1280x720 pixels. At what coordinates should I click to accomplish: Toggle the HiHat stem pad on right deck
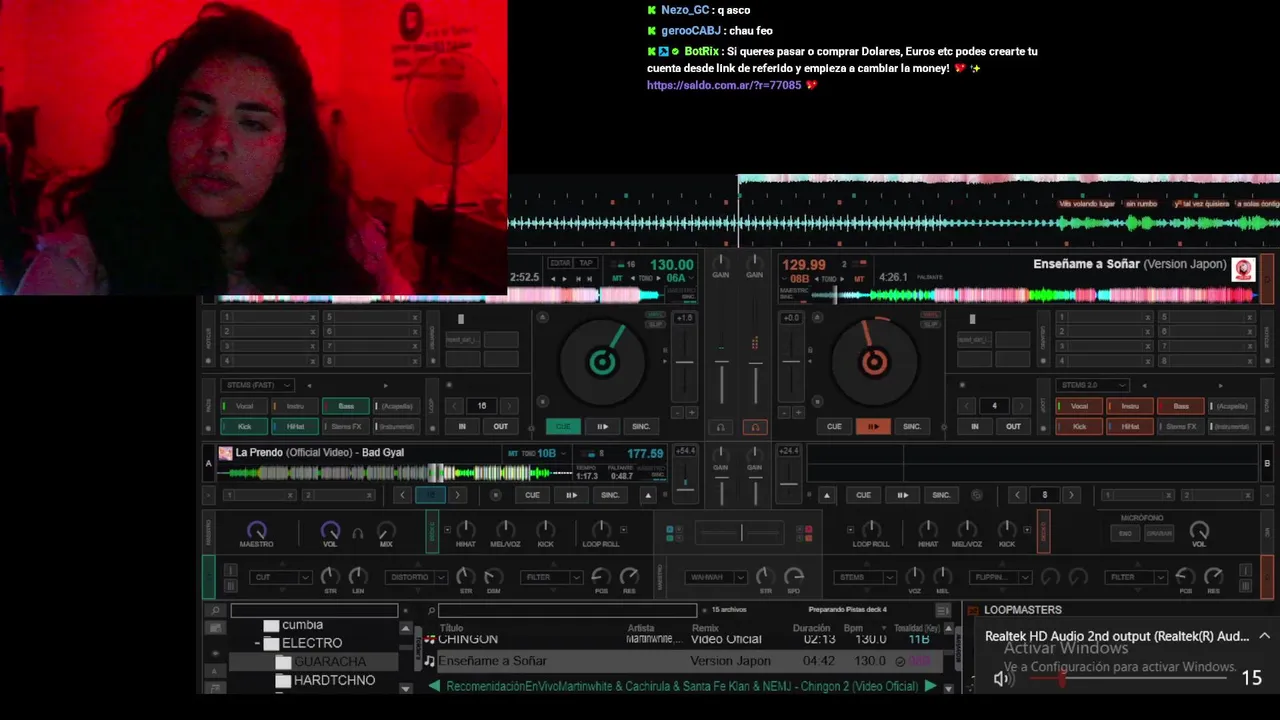click(1129, 426)
